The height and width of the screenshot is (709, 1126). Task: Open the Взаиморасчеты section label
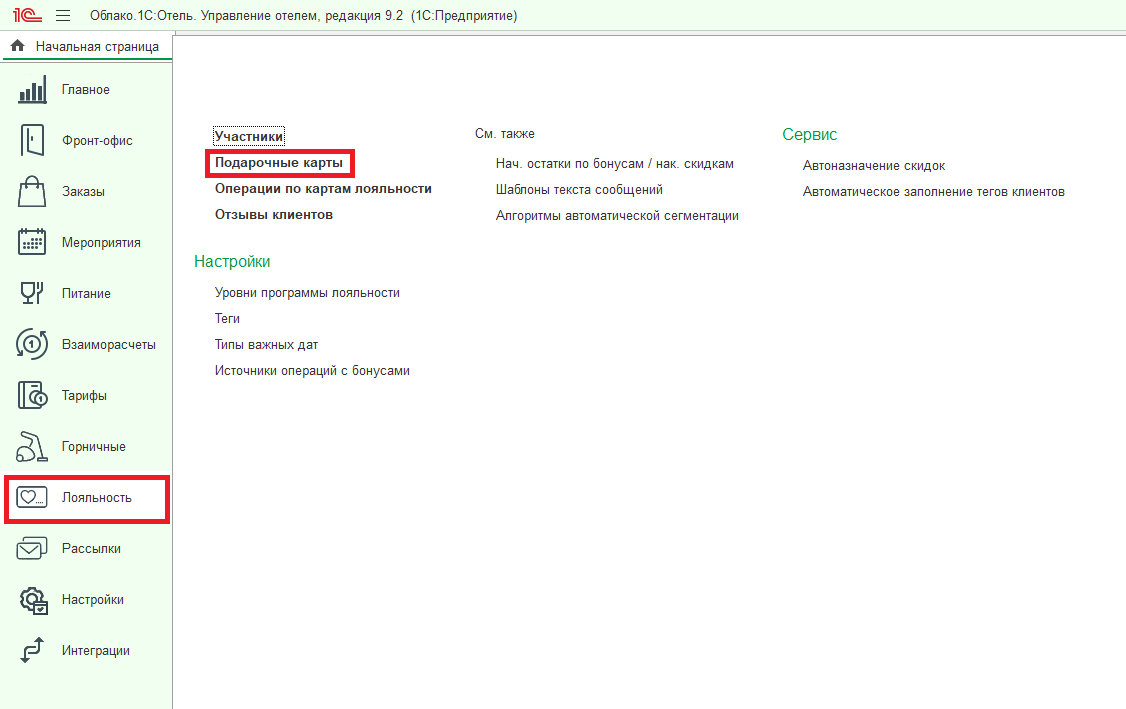coord(108,345)
